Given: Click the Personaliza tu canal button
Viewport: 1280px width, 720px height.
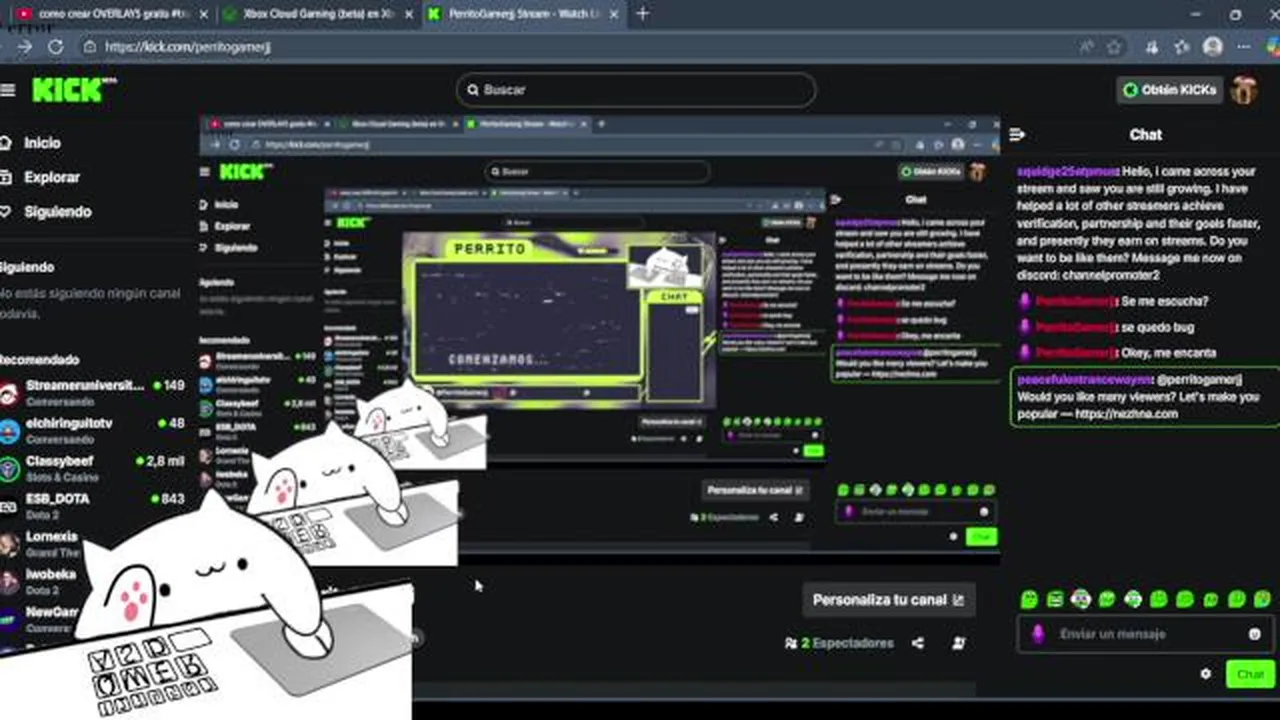Looking at the screenshot, I should pos(888,600).
